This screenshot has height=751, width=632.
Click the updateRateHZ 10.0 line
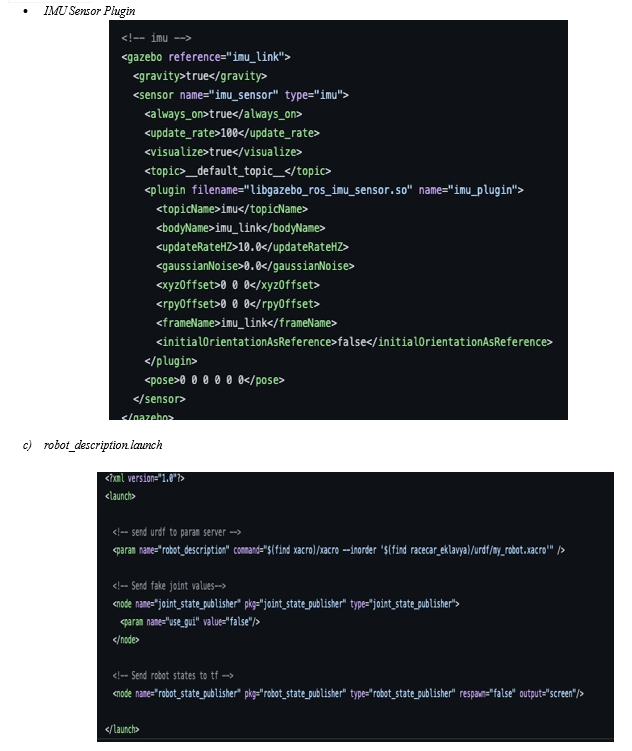click(x=252, y=247)
